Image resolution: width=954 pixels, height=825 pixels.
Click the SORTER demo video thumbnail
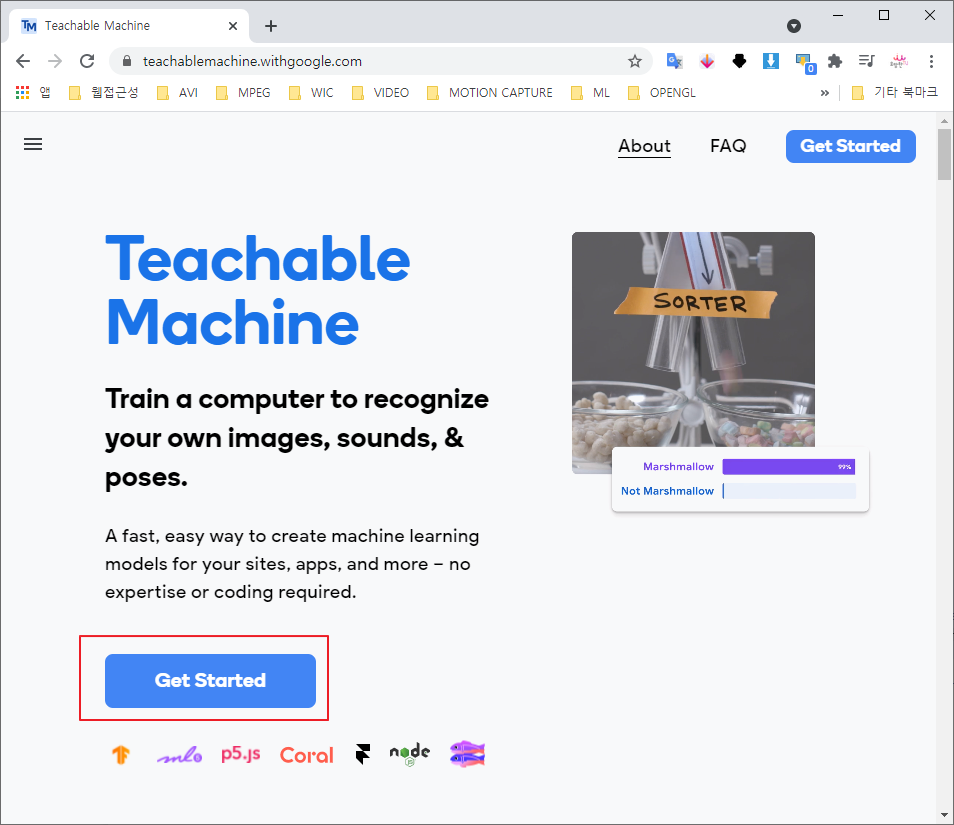693,352
